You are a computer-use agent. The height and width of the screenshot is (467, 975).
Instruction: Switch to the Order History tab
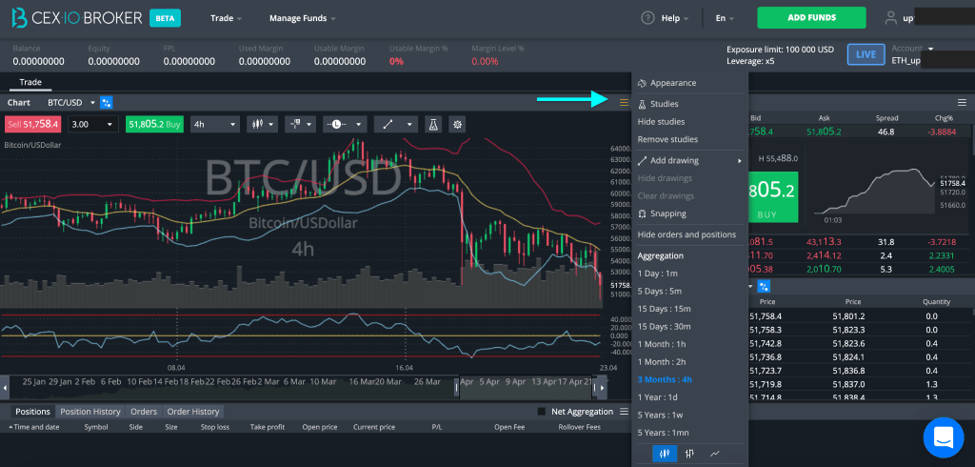193,412
